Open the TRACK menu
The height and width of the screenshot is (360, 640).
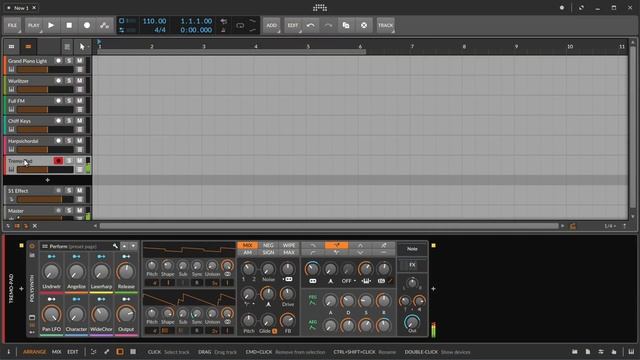pos(385,25)
